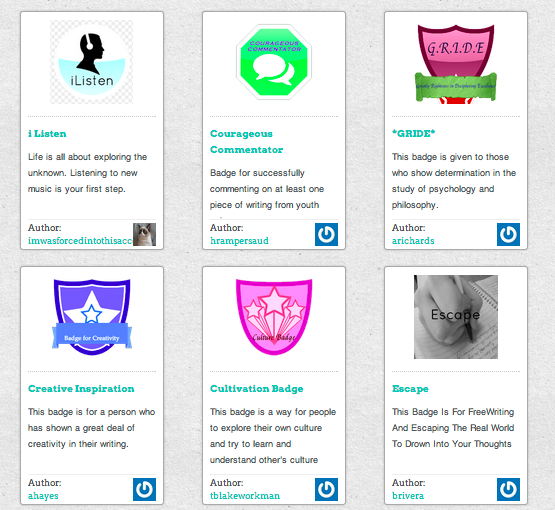The image size is (555, 510).
Task: Click arichards' blue power avatar icon
Action: pos(508,234)
